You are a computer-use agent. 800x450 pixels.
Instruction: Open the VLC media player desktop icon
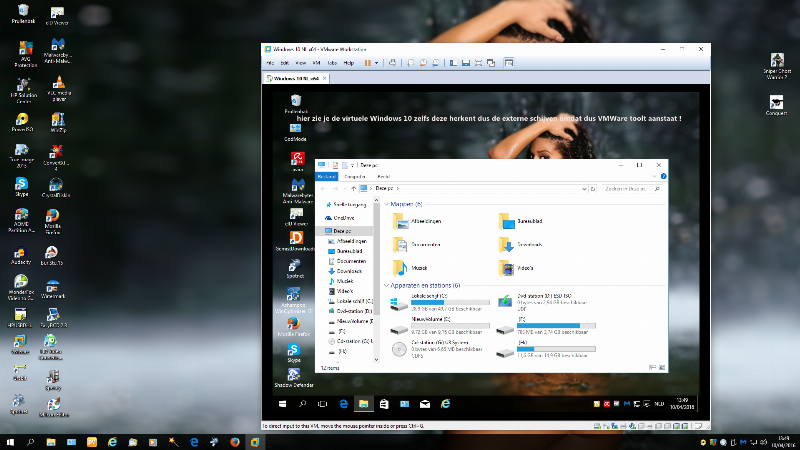coord(58,84)
